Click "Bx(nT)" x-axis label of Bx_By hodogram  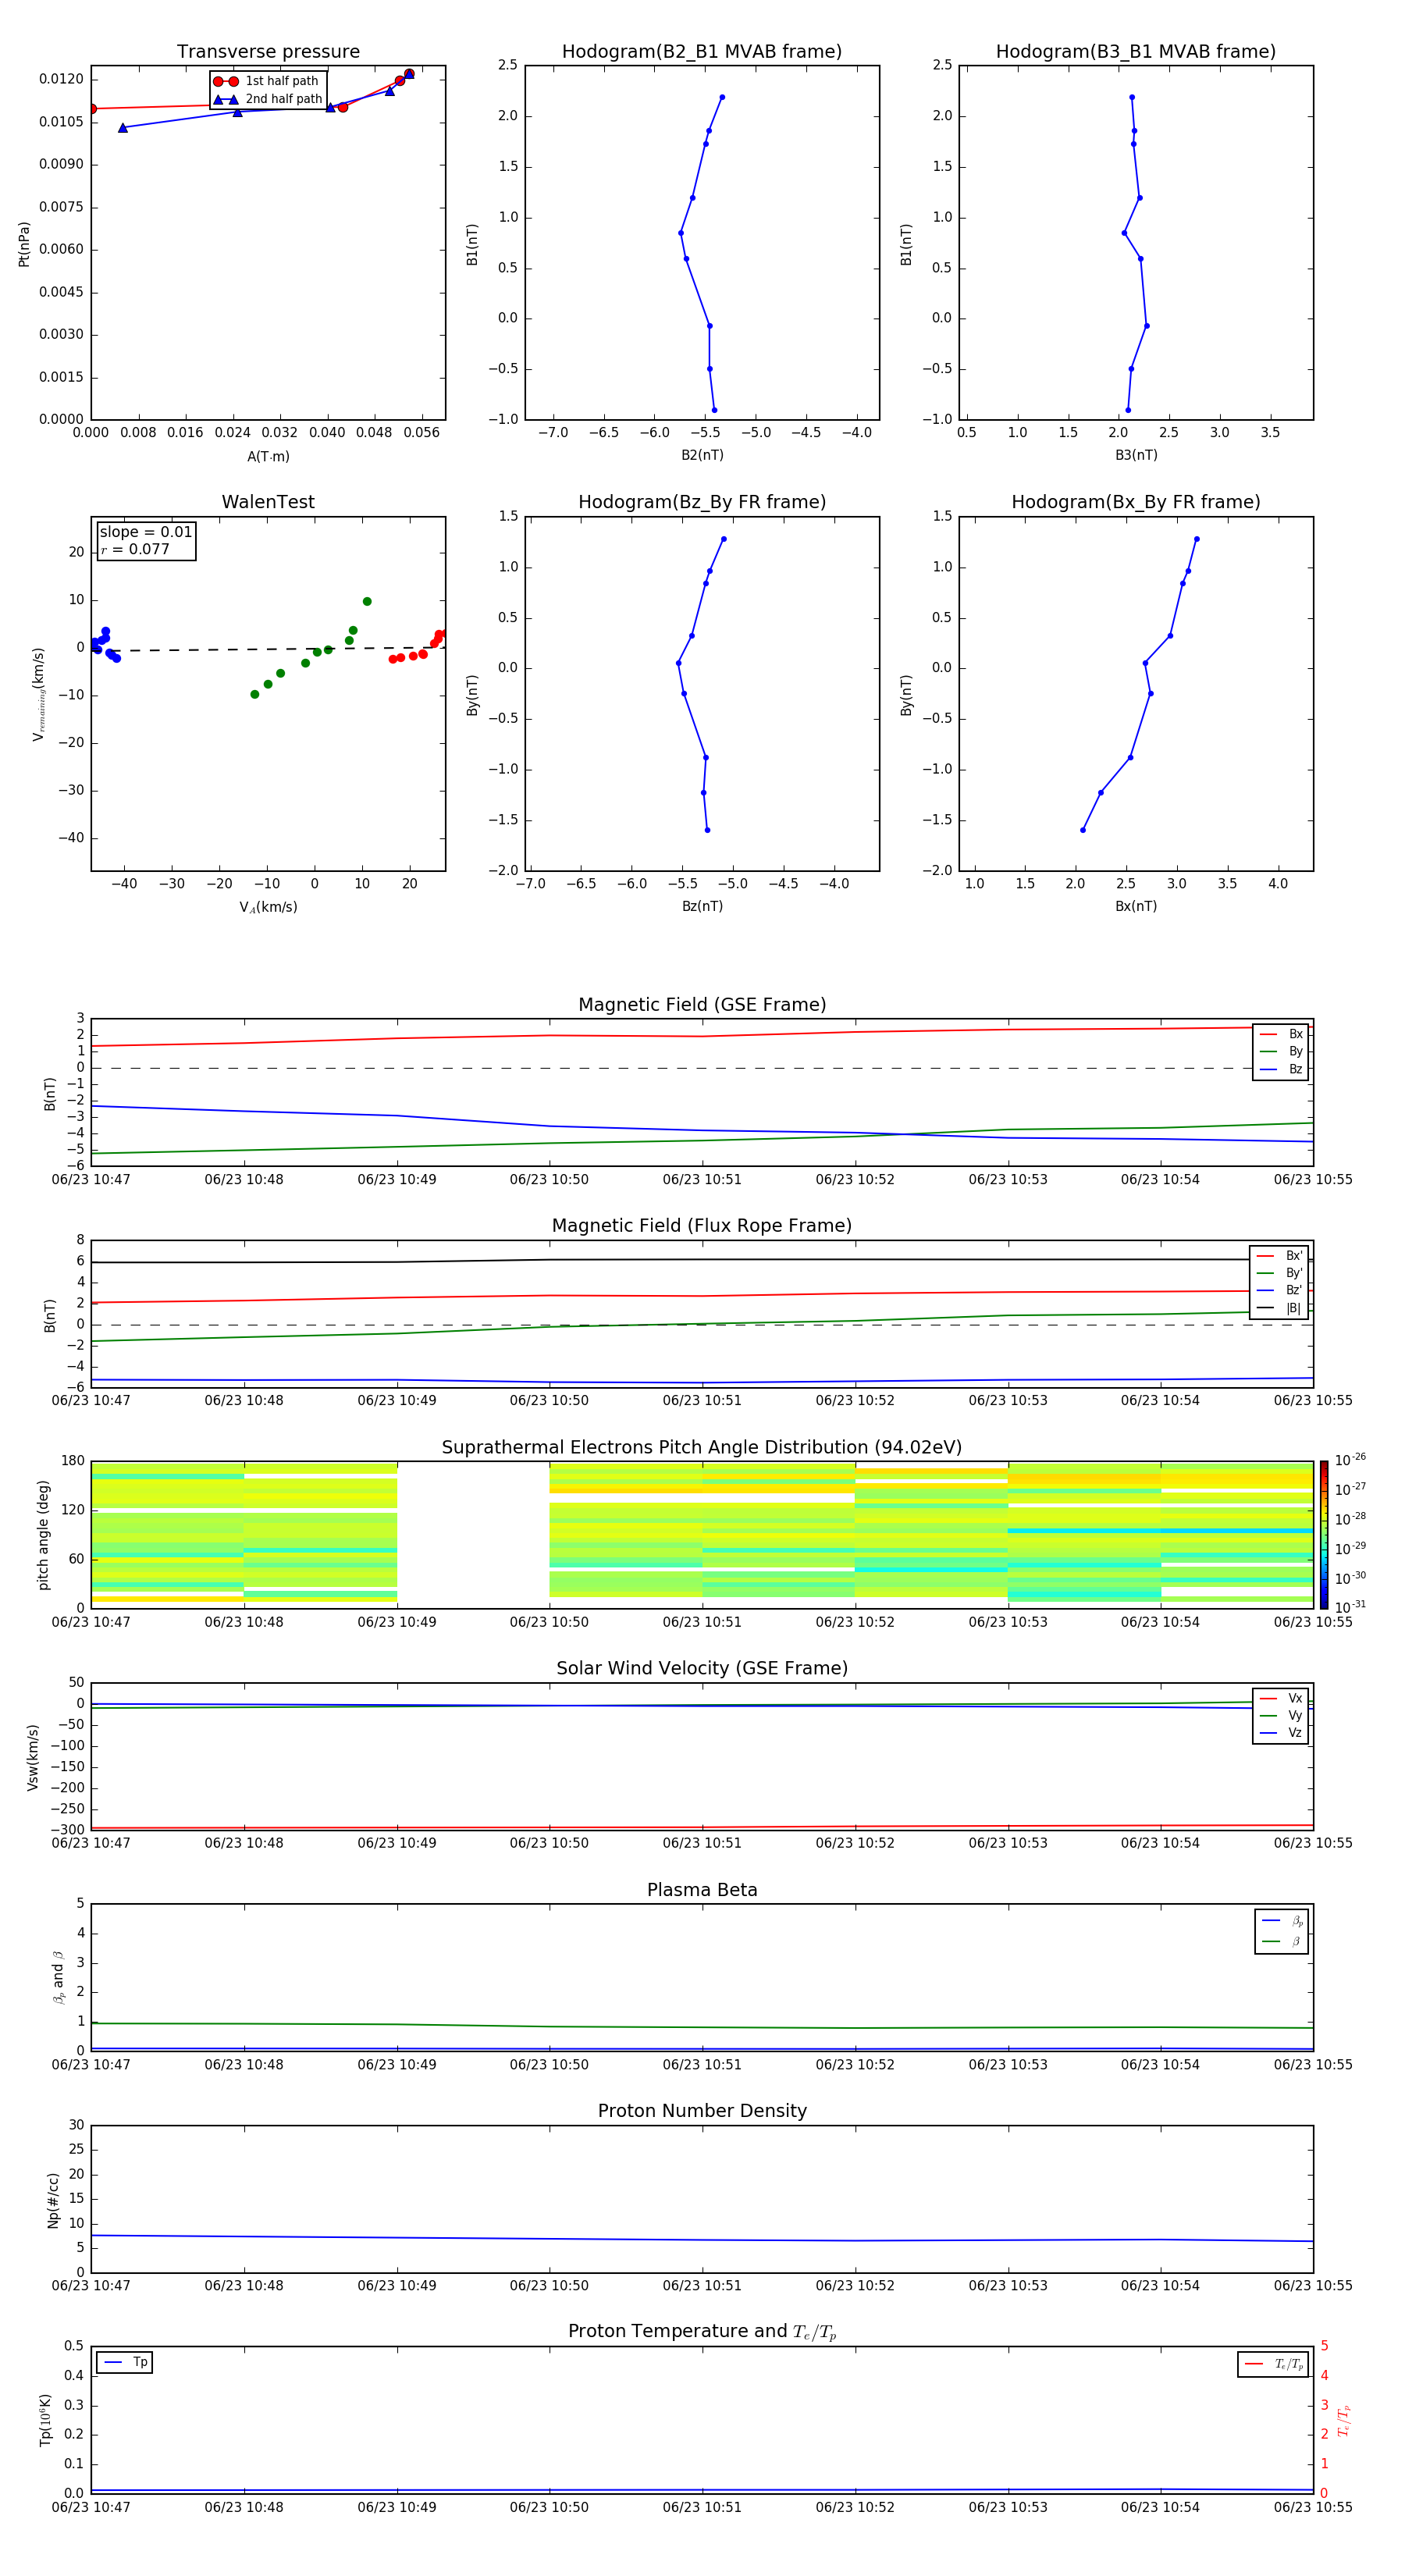[1136, 907]
